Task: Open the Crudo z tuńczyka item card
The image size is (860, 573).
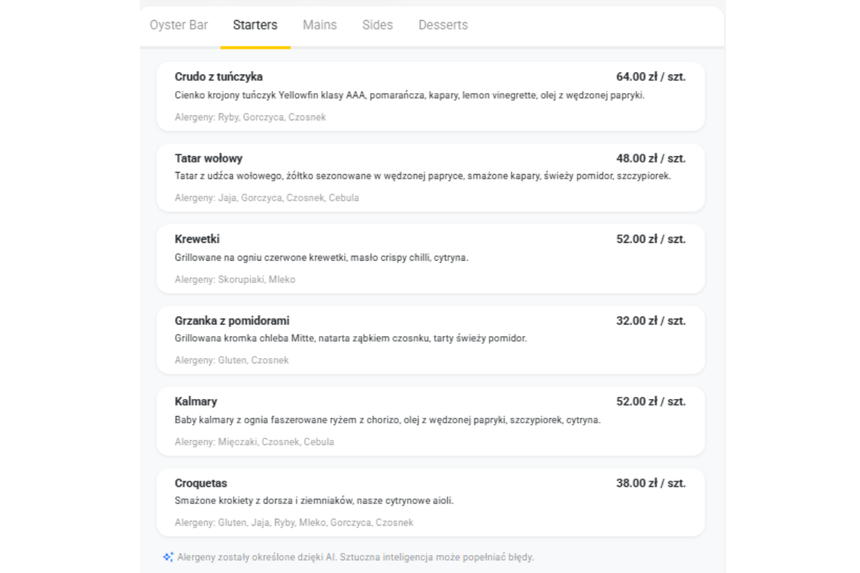Action: point(431,97)
